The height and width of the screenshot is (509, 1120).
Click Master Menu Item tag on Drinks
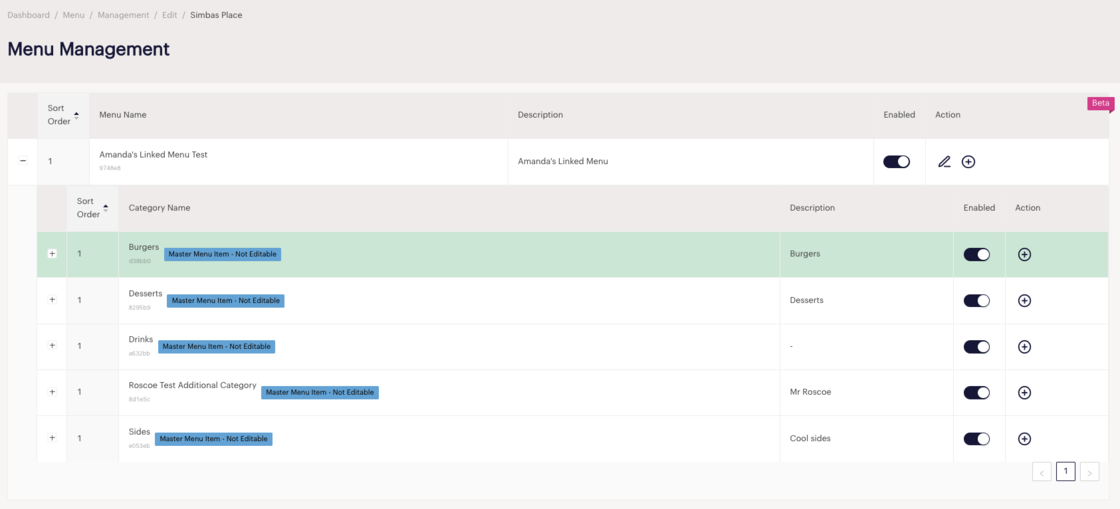216,346
